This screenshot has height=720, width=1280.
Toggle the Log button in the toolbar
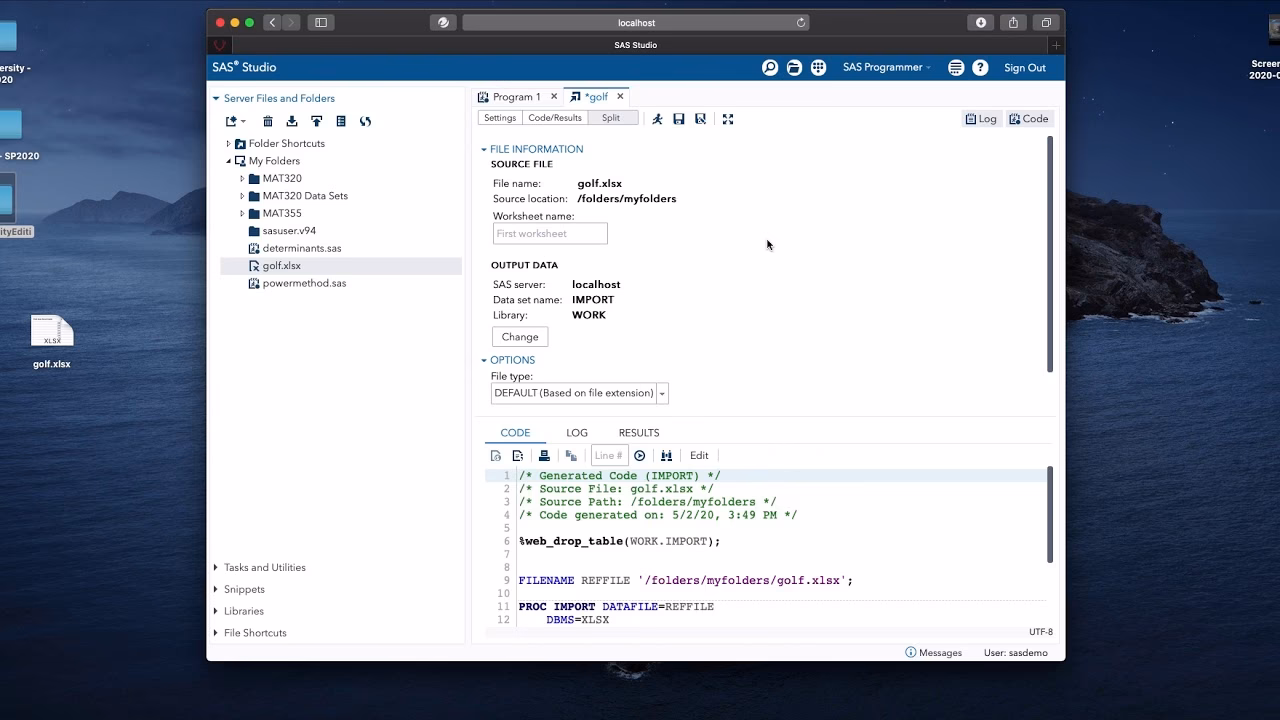pos(980,119)
